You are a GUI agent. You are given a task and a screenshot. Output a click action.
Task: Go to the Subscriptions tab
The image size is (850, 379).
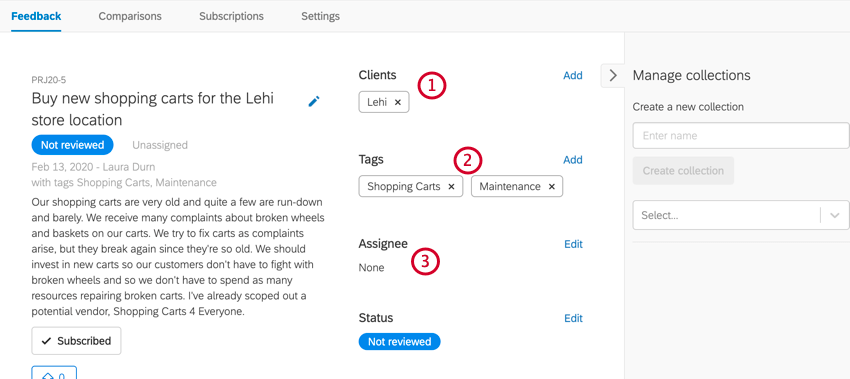pyautogui.click(x=231, y=16)
